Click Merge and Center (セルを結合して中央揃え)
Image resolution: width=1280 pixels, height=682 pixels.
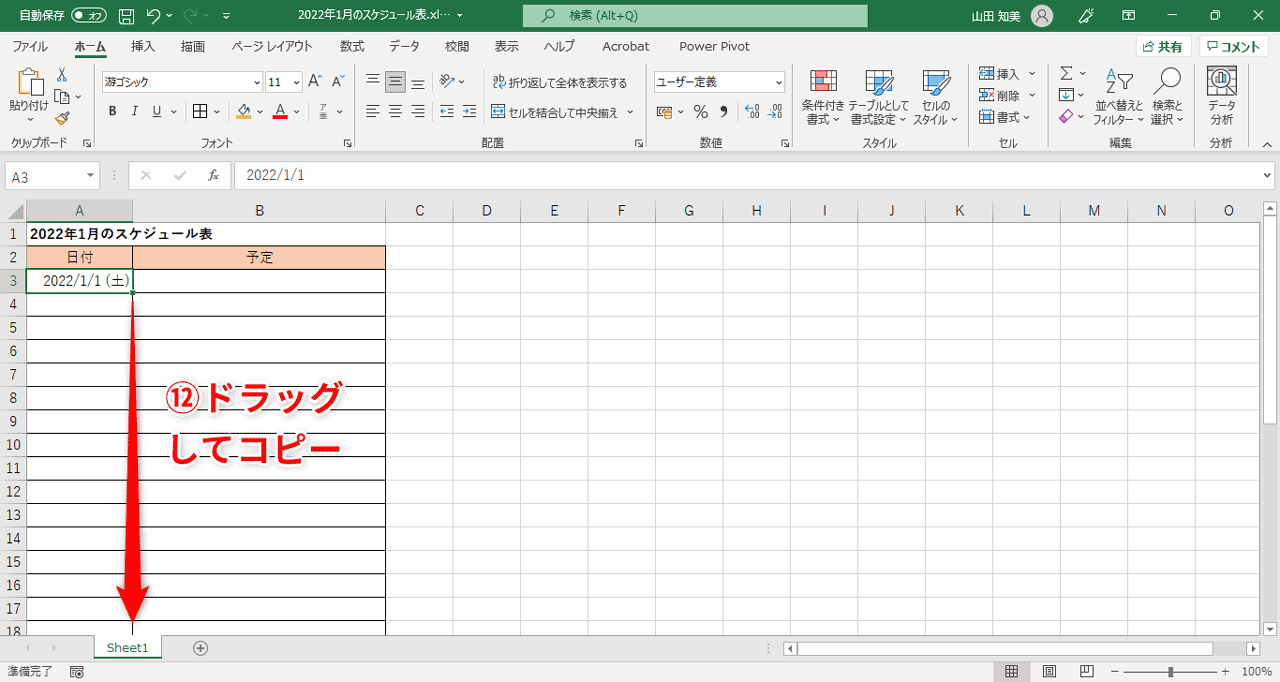pos(554,112)
